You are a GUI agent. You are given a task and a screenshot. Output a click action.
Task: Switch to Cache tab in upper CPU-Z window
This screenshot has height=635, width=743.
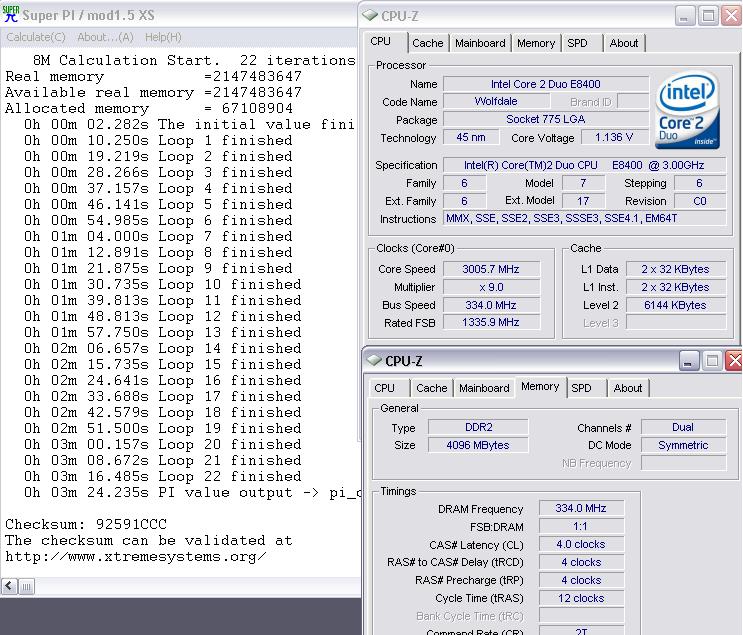pyautogui.click(x=427, y=43)
